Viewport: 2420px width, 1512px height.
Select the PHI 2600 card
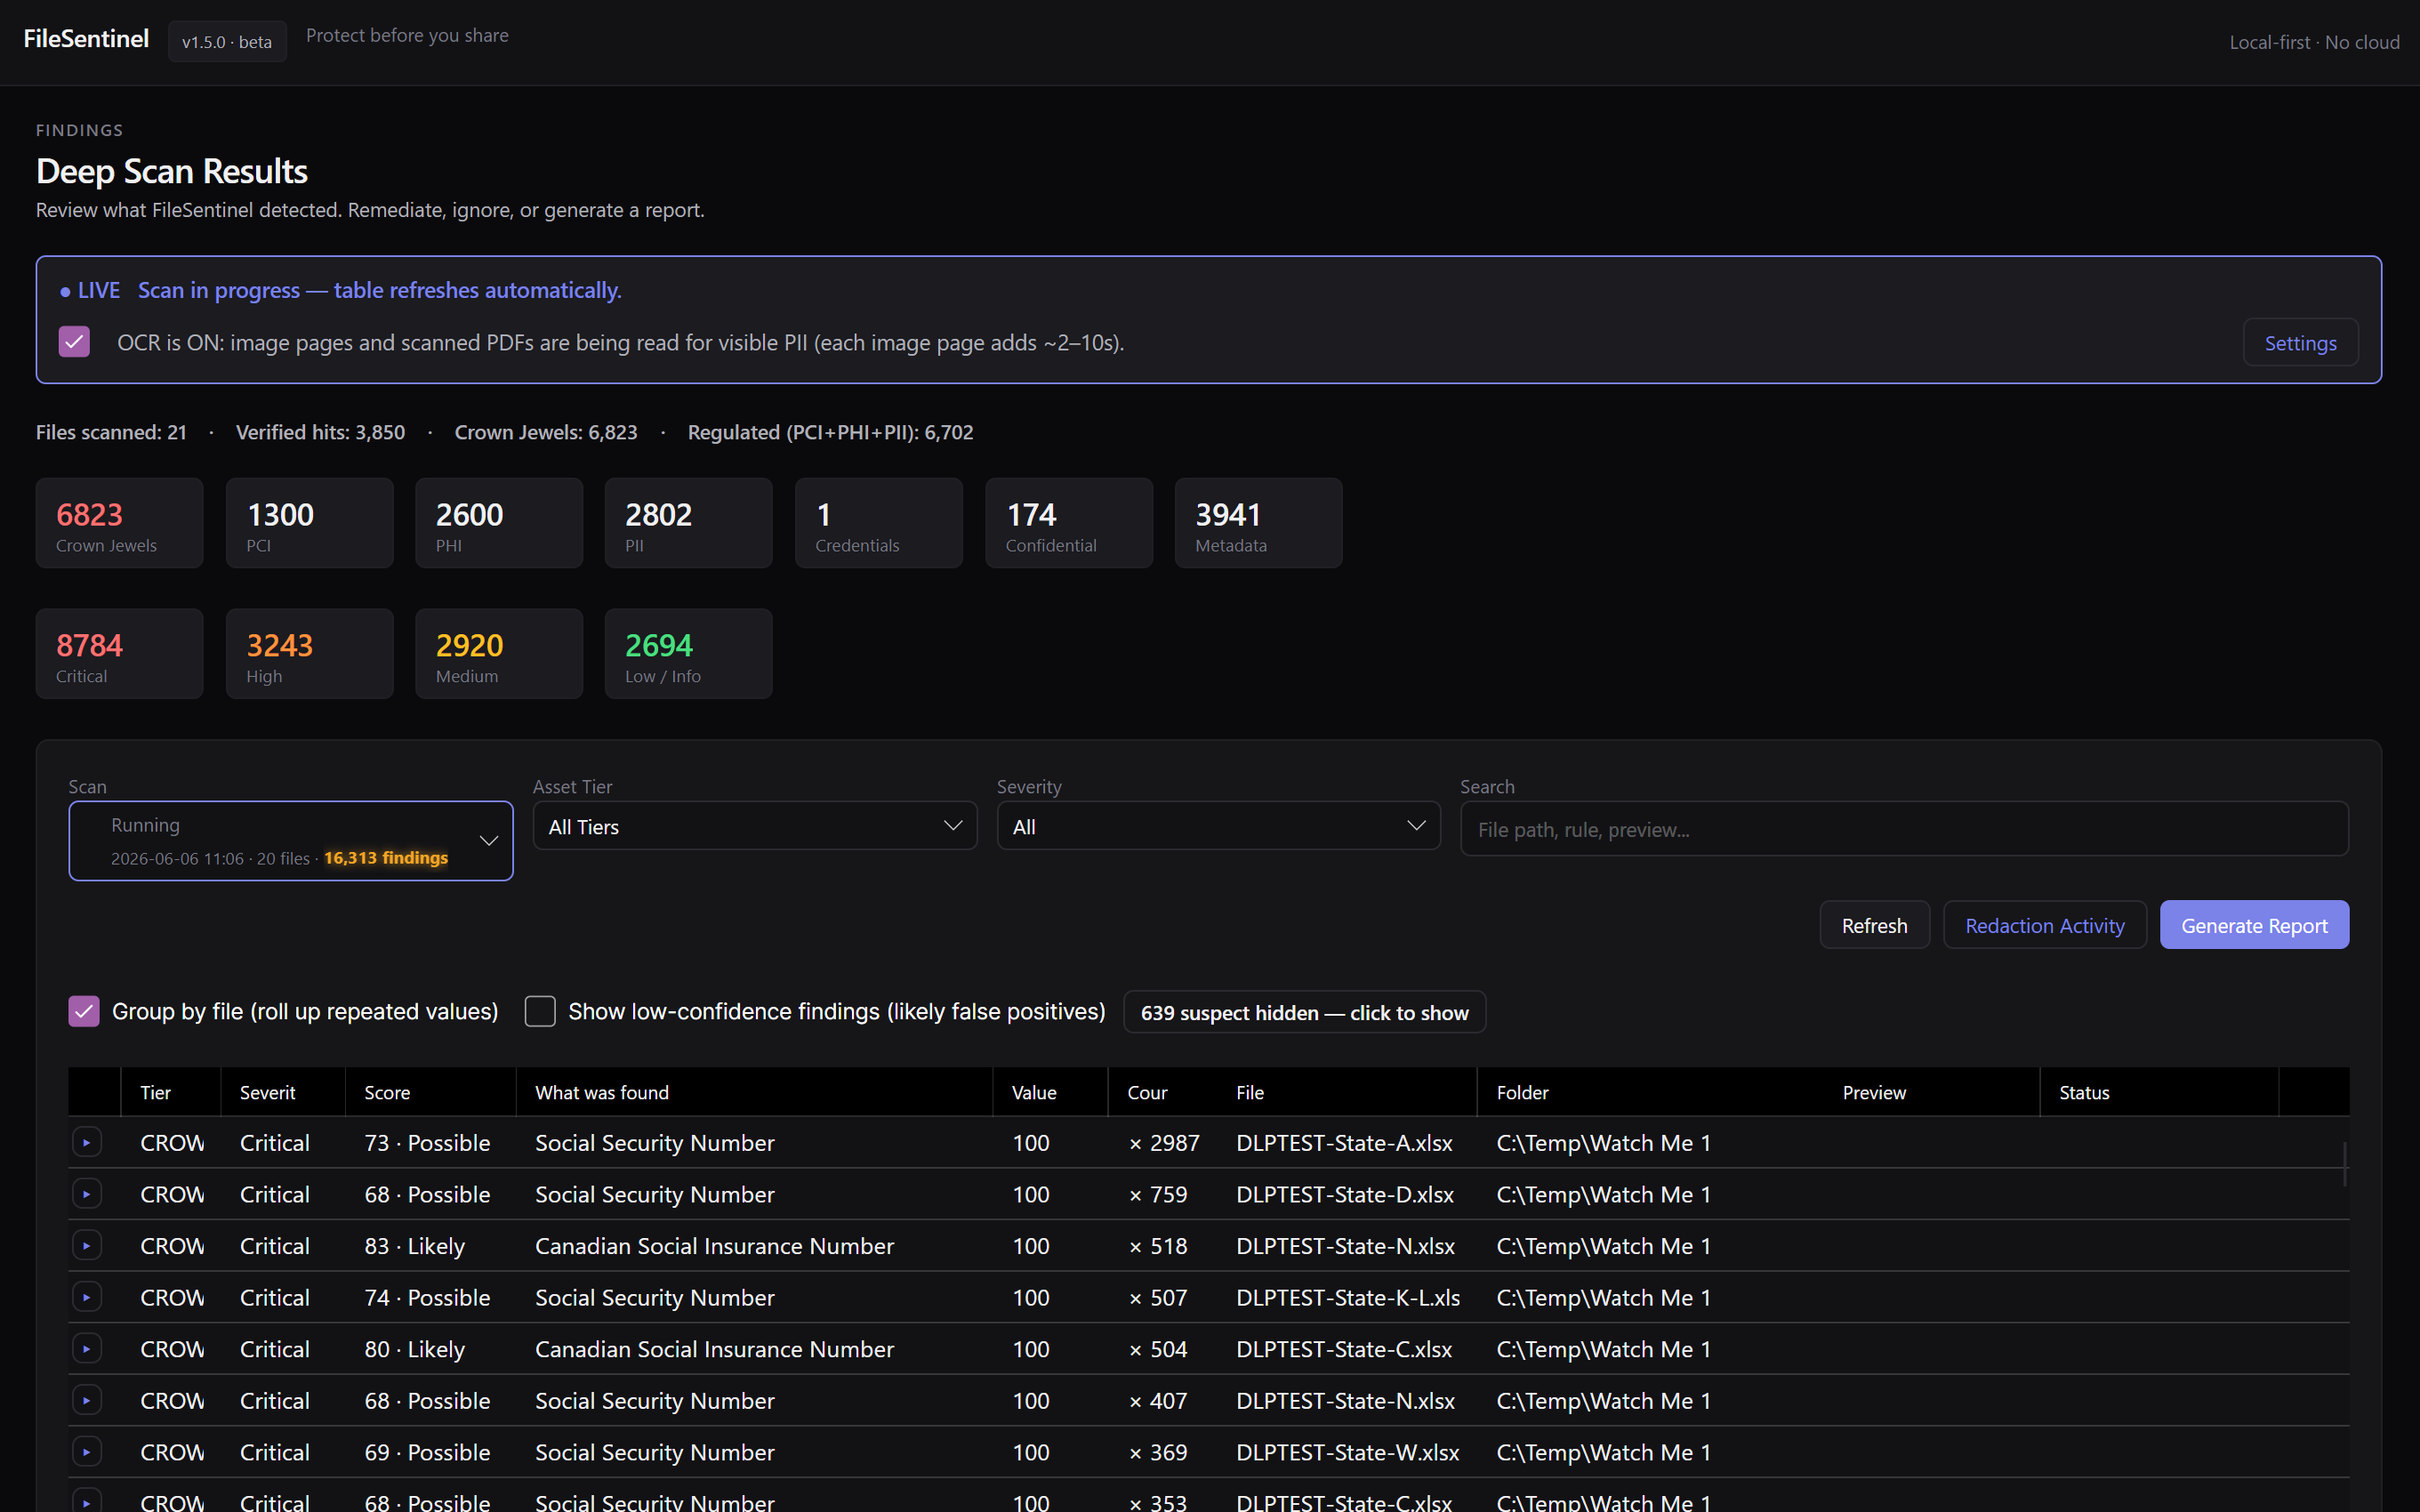[499, 523]
